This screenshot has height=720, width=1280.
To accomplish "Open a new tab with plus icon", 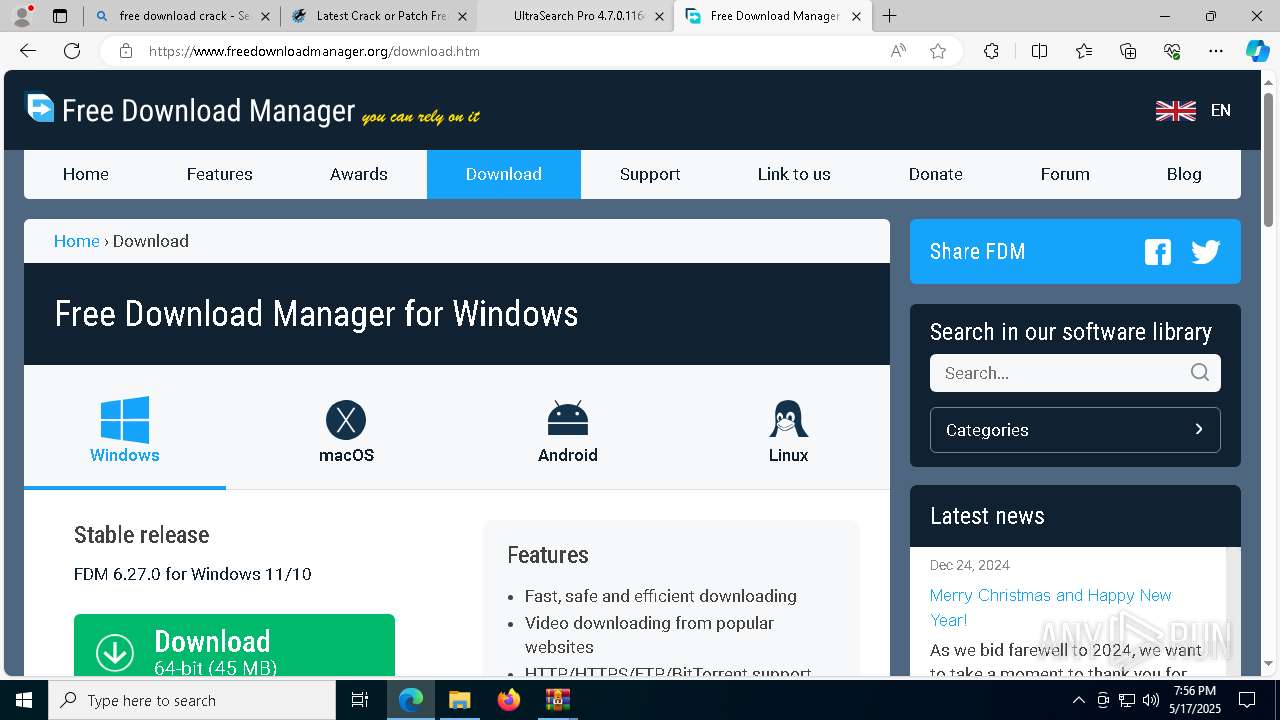I will coord(889,16).
